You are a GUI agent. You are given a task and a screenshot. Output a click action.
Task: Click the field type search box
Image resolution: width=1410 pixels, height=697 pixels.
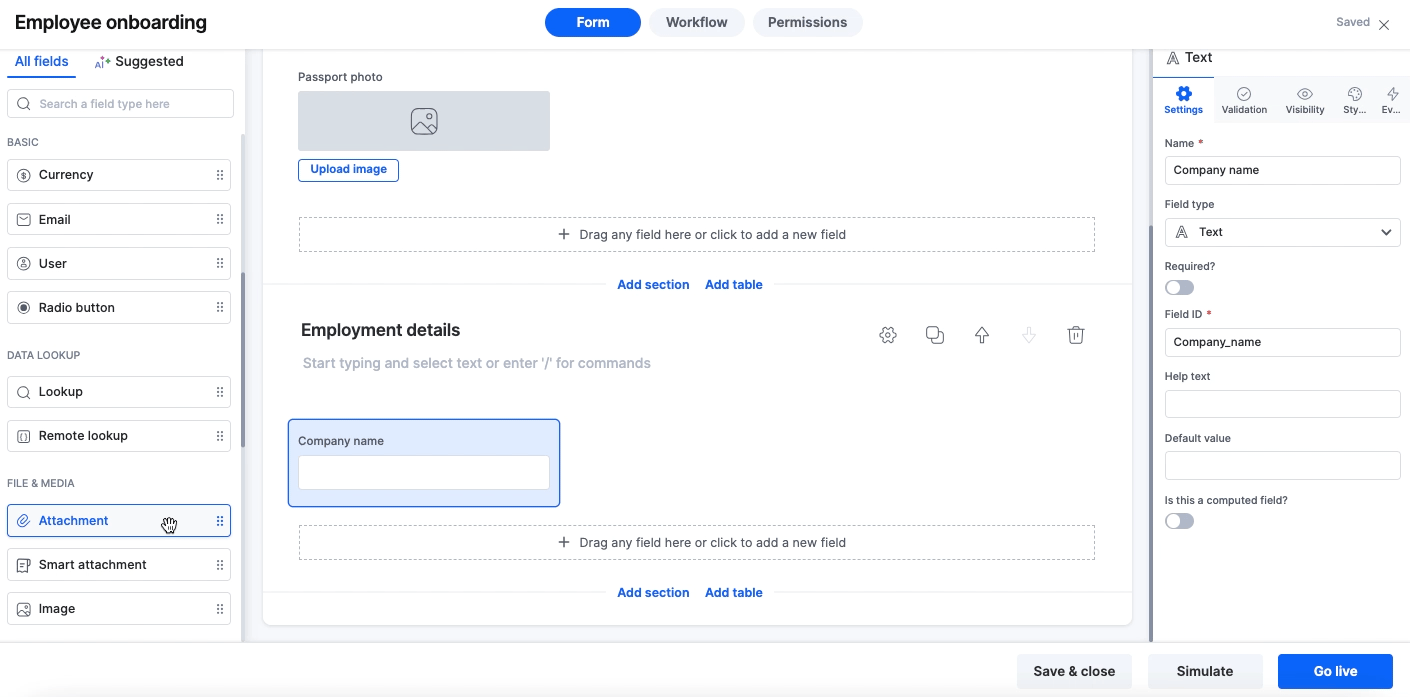point(120,104)
